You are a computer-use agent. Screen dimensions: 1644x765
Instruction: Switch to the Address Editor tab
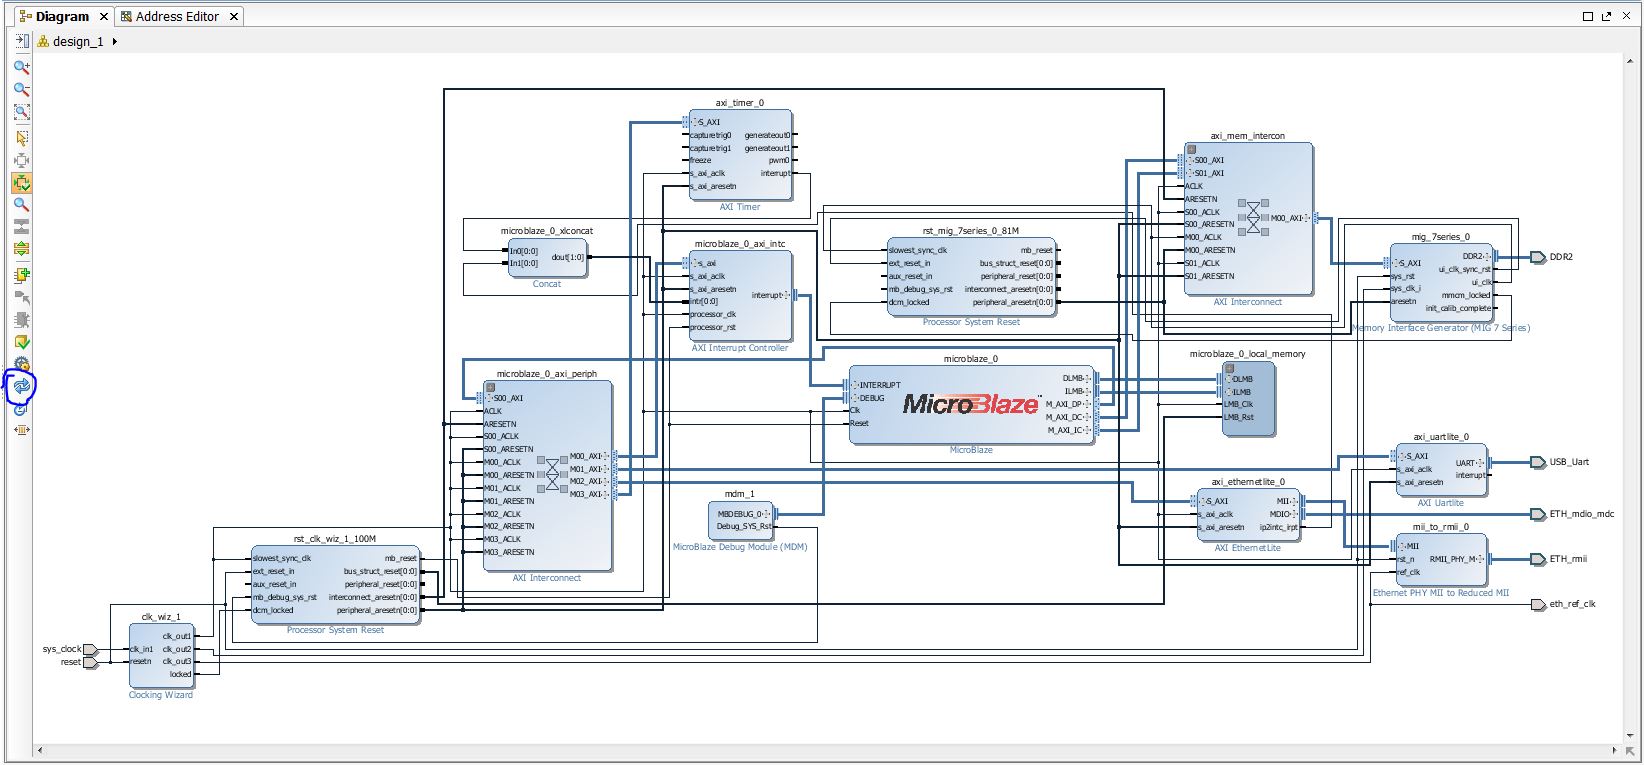click(177, 16)
